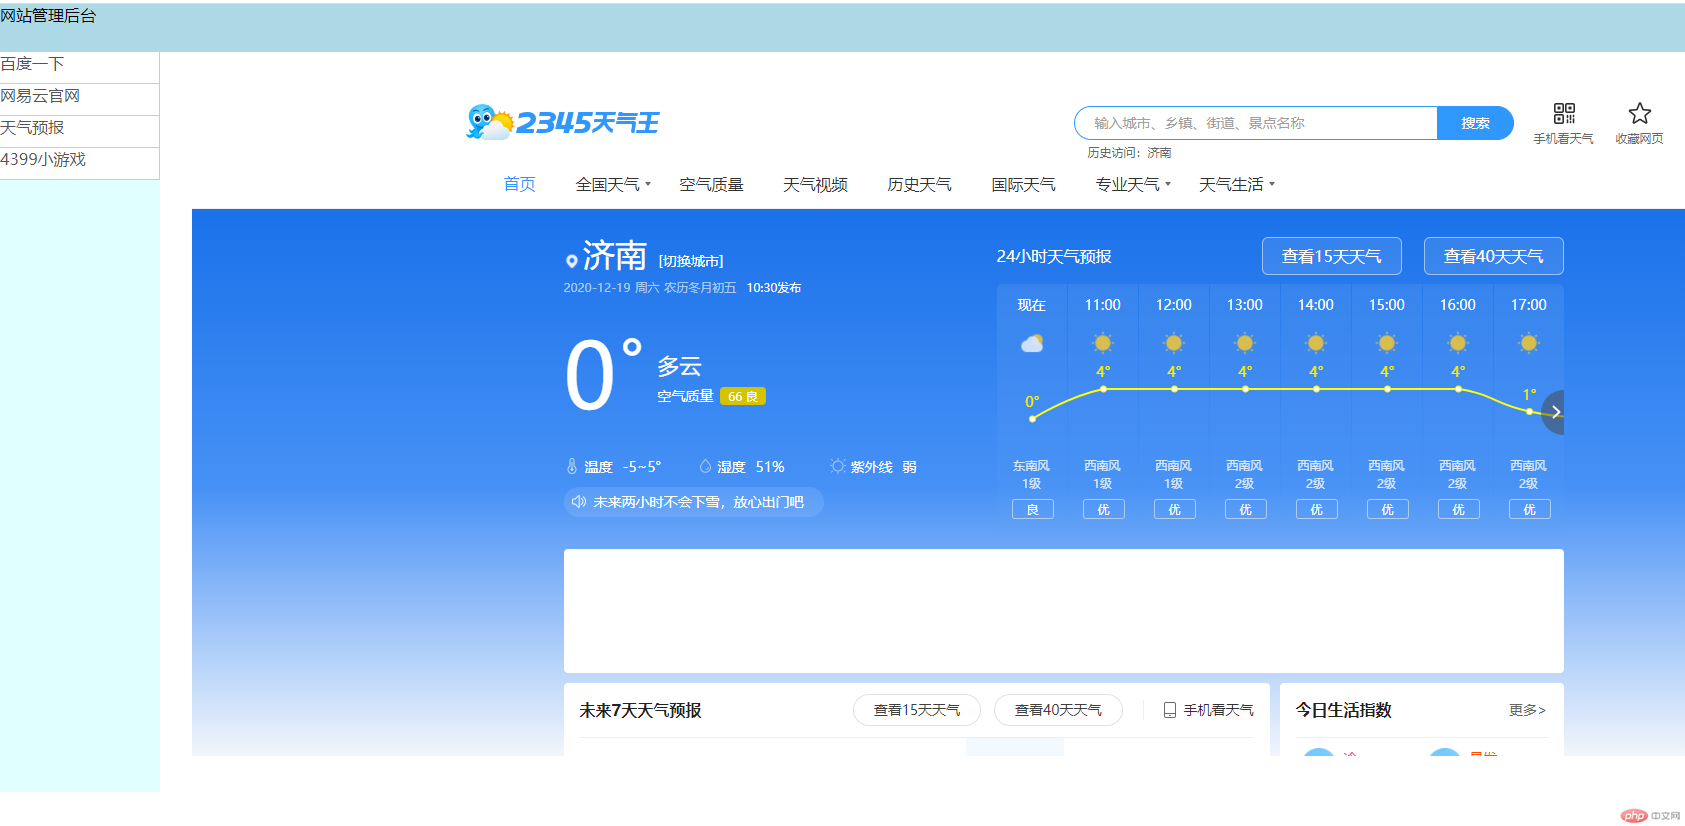
Task: Click the 湿度 51% value
Action: pos(750,467)
